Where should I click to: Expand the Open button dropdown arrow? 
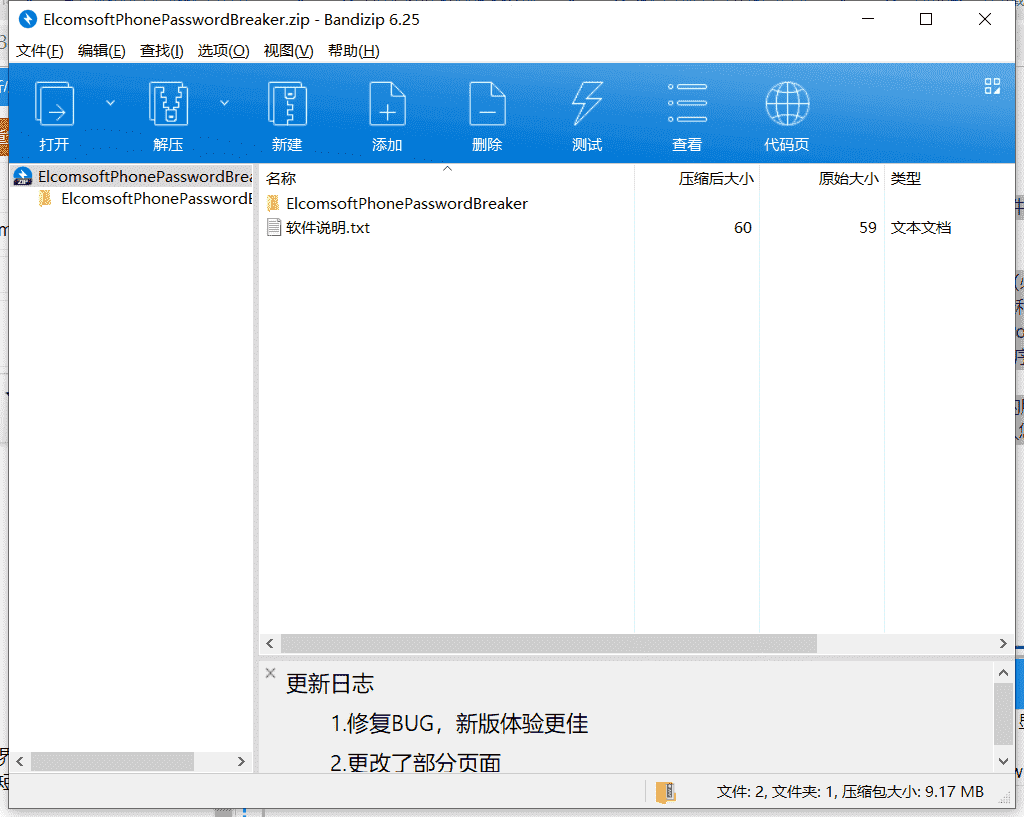tap(110, 103)
